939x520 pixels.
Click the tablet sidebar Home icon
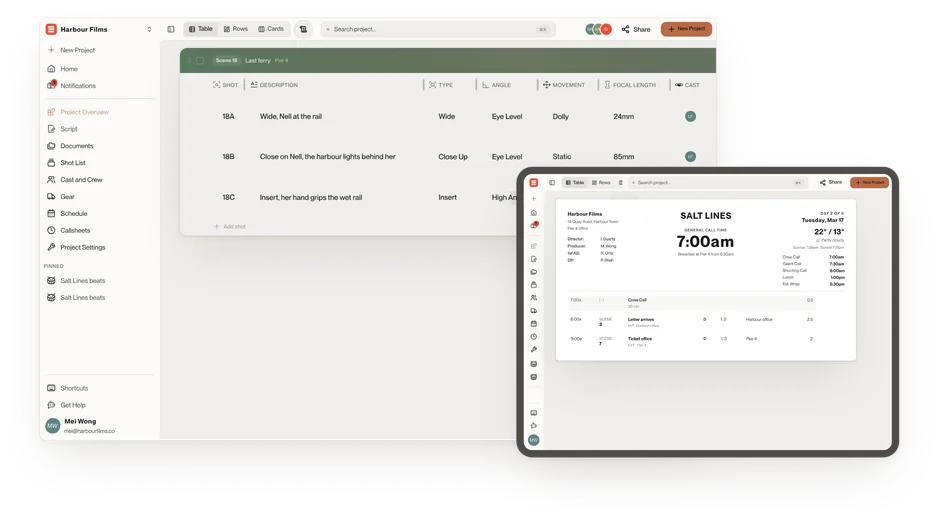pyautogui.click(x=534, y=213)
